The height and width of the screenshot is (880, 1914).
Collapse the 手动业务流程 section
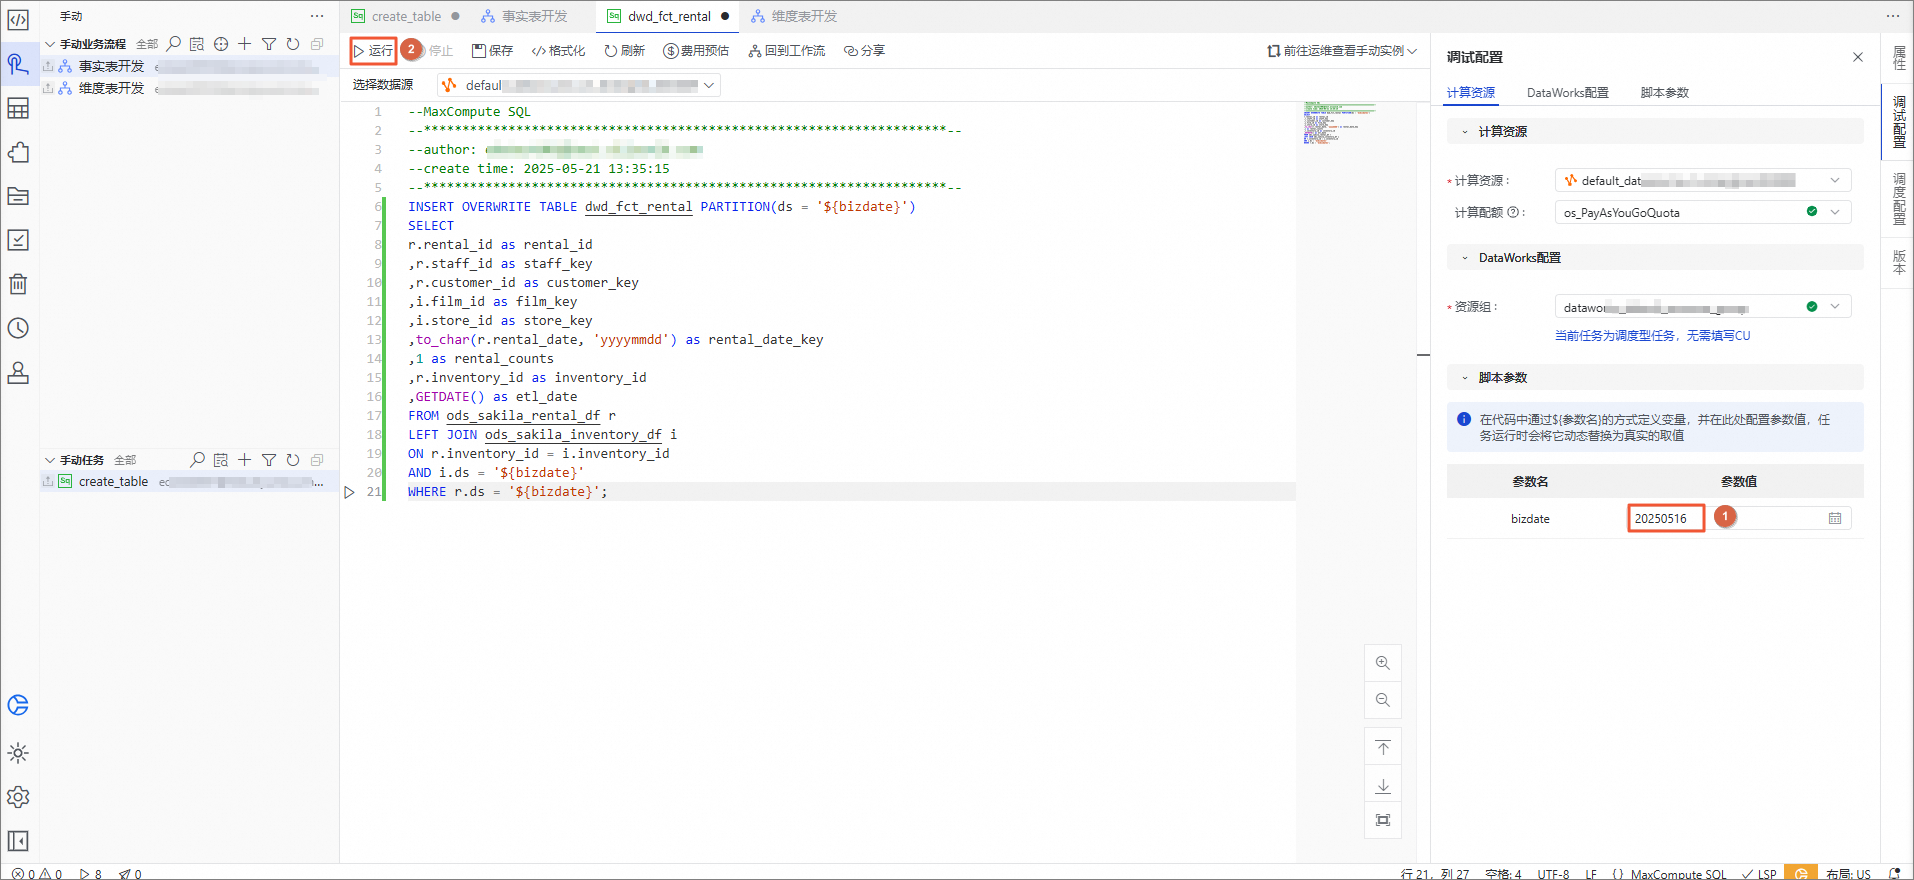point(49,44)
